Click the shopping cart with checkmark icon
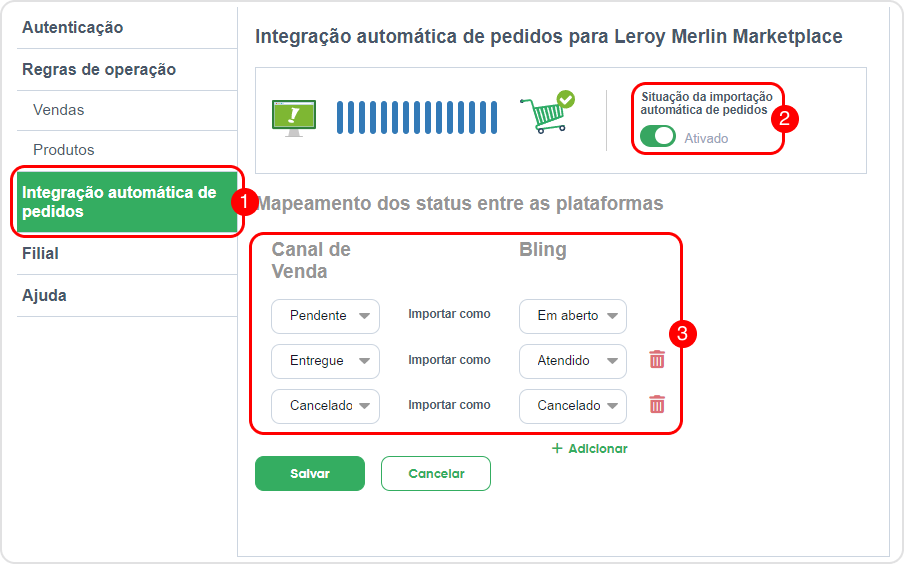 tap(547, 112)
